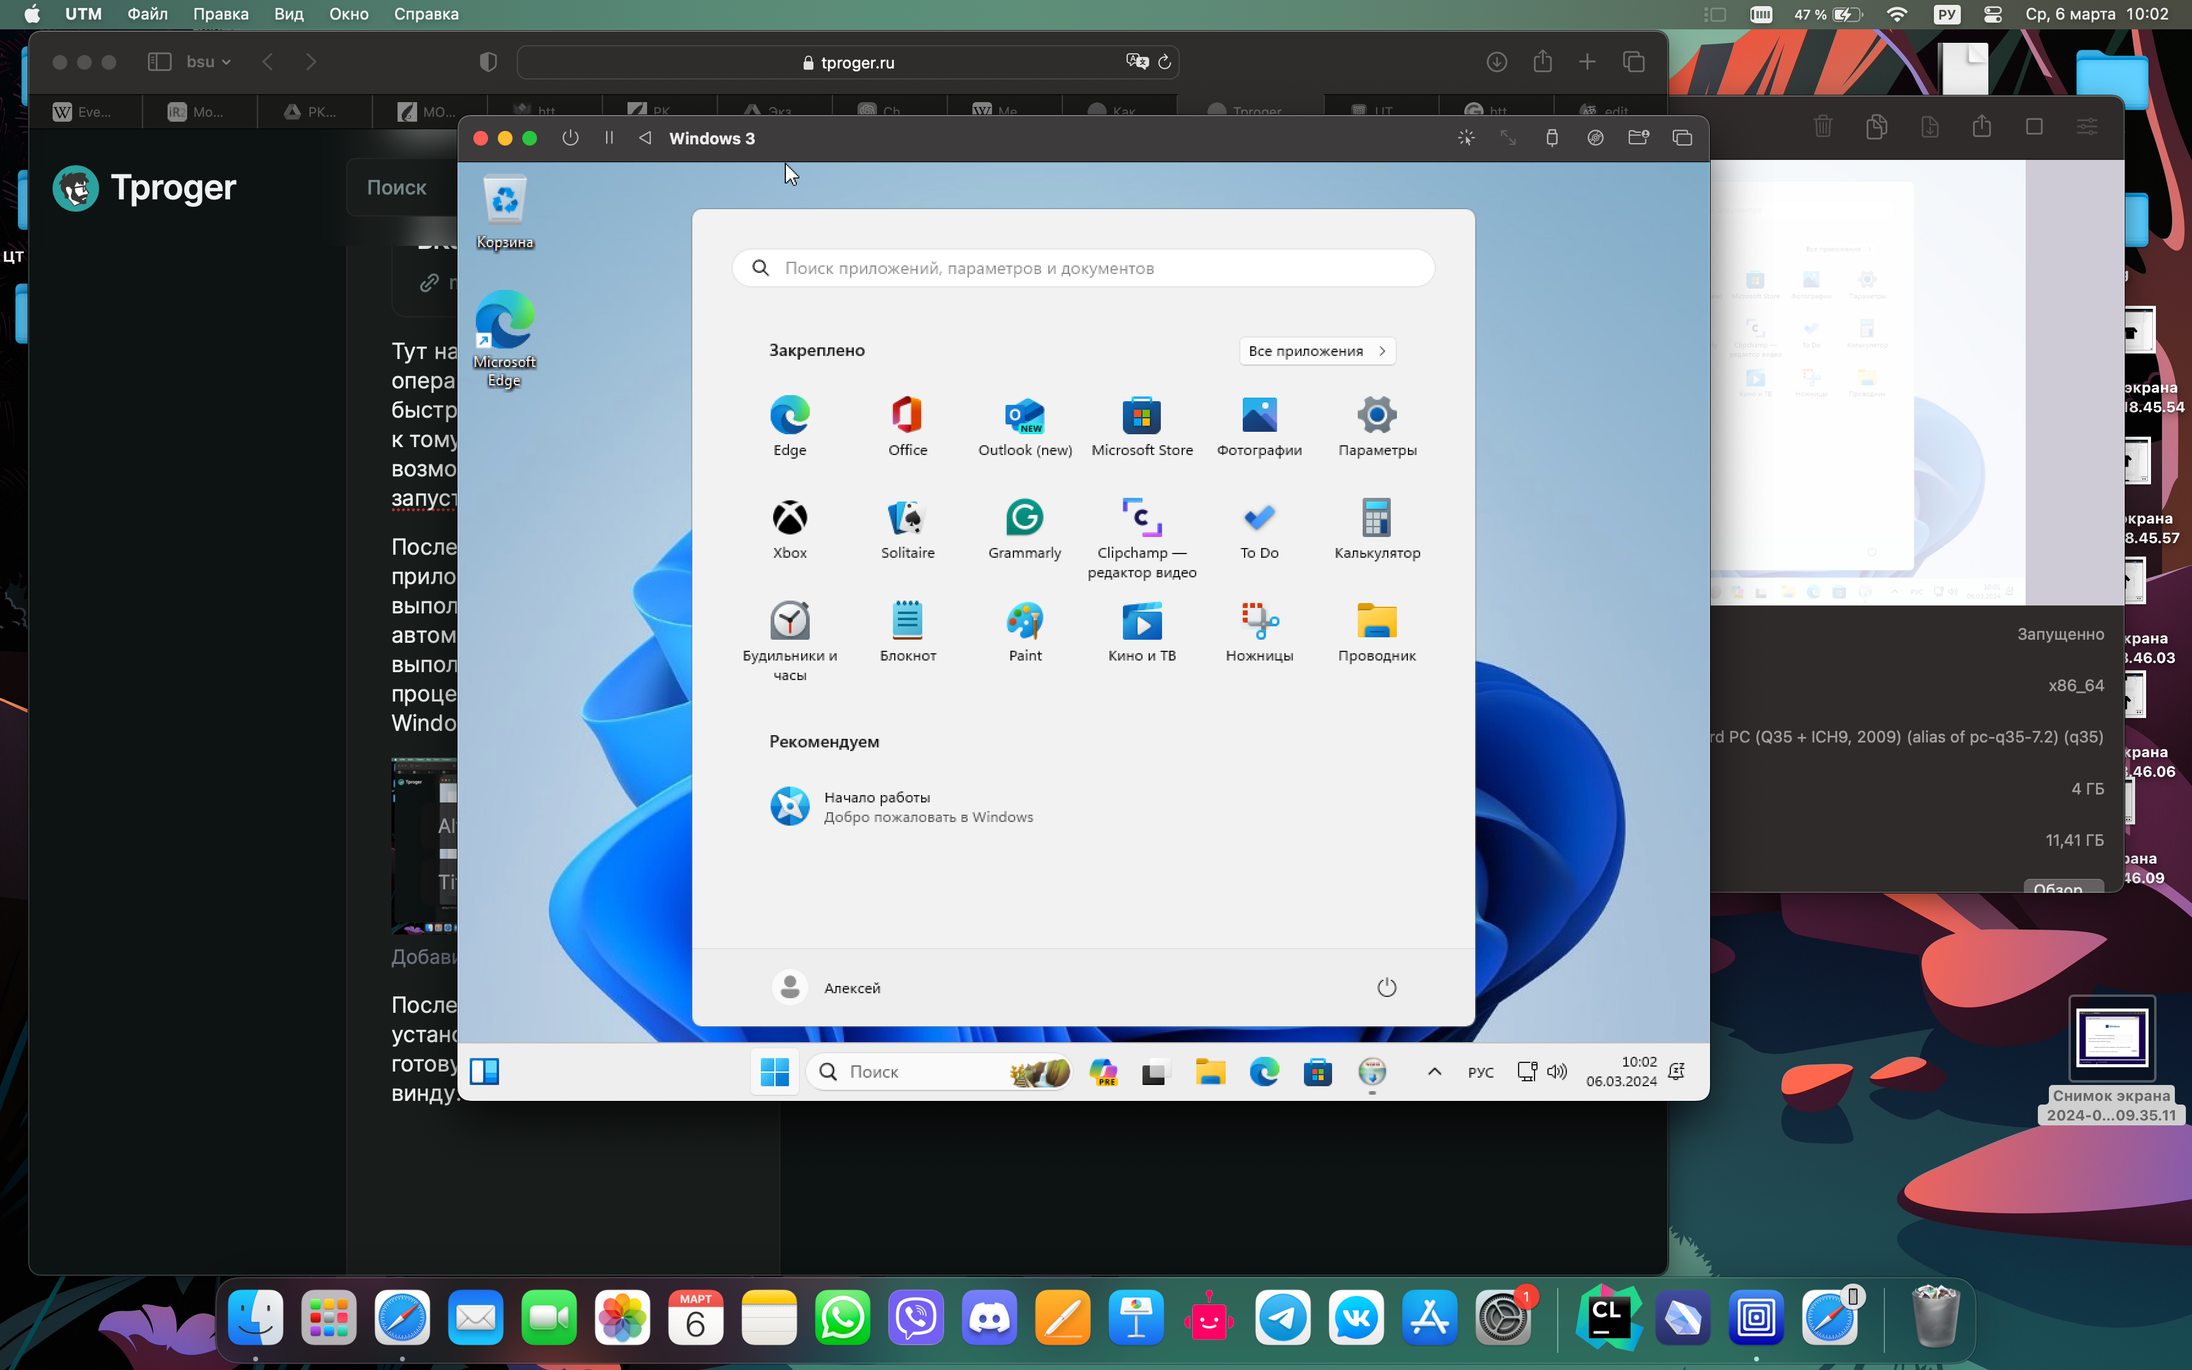Screen dimensions: 2192x1370
Task: Open Edge from pinned apps
Action: (x=789, y=426)
